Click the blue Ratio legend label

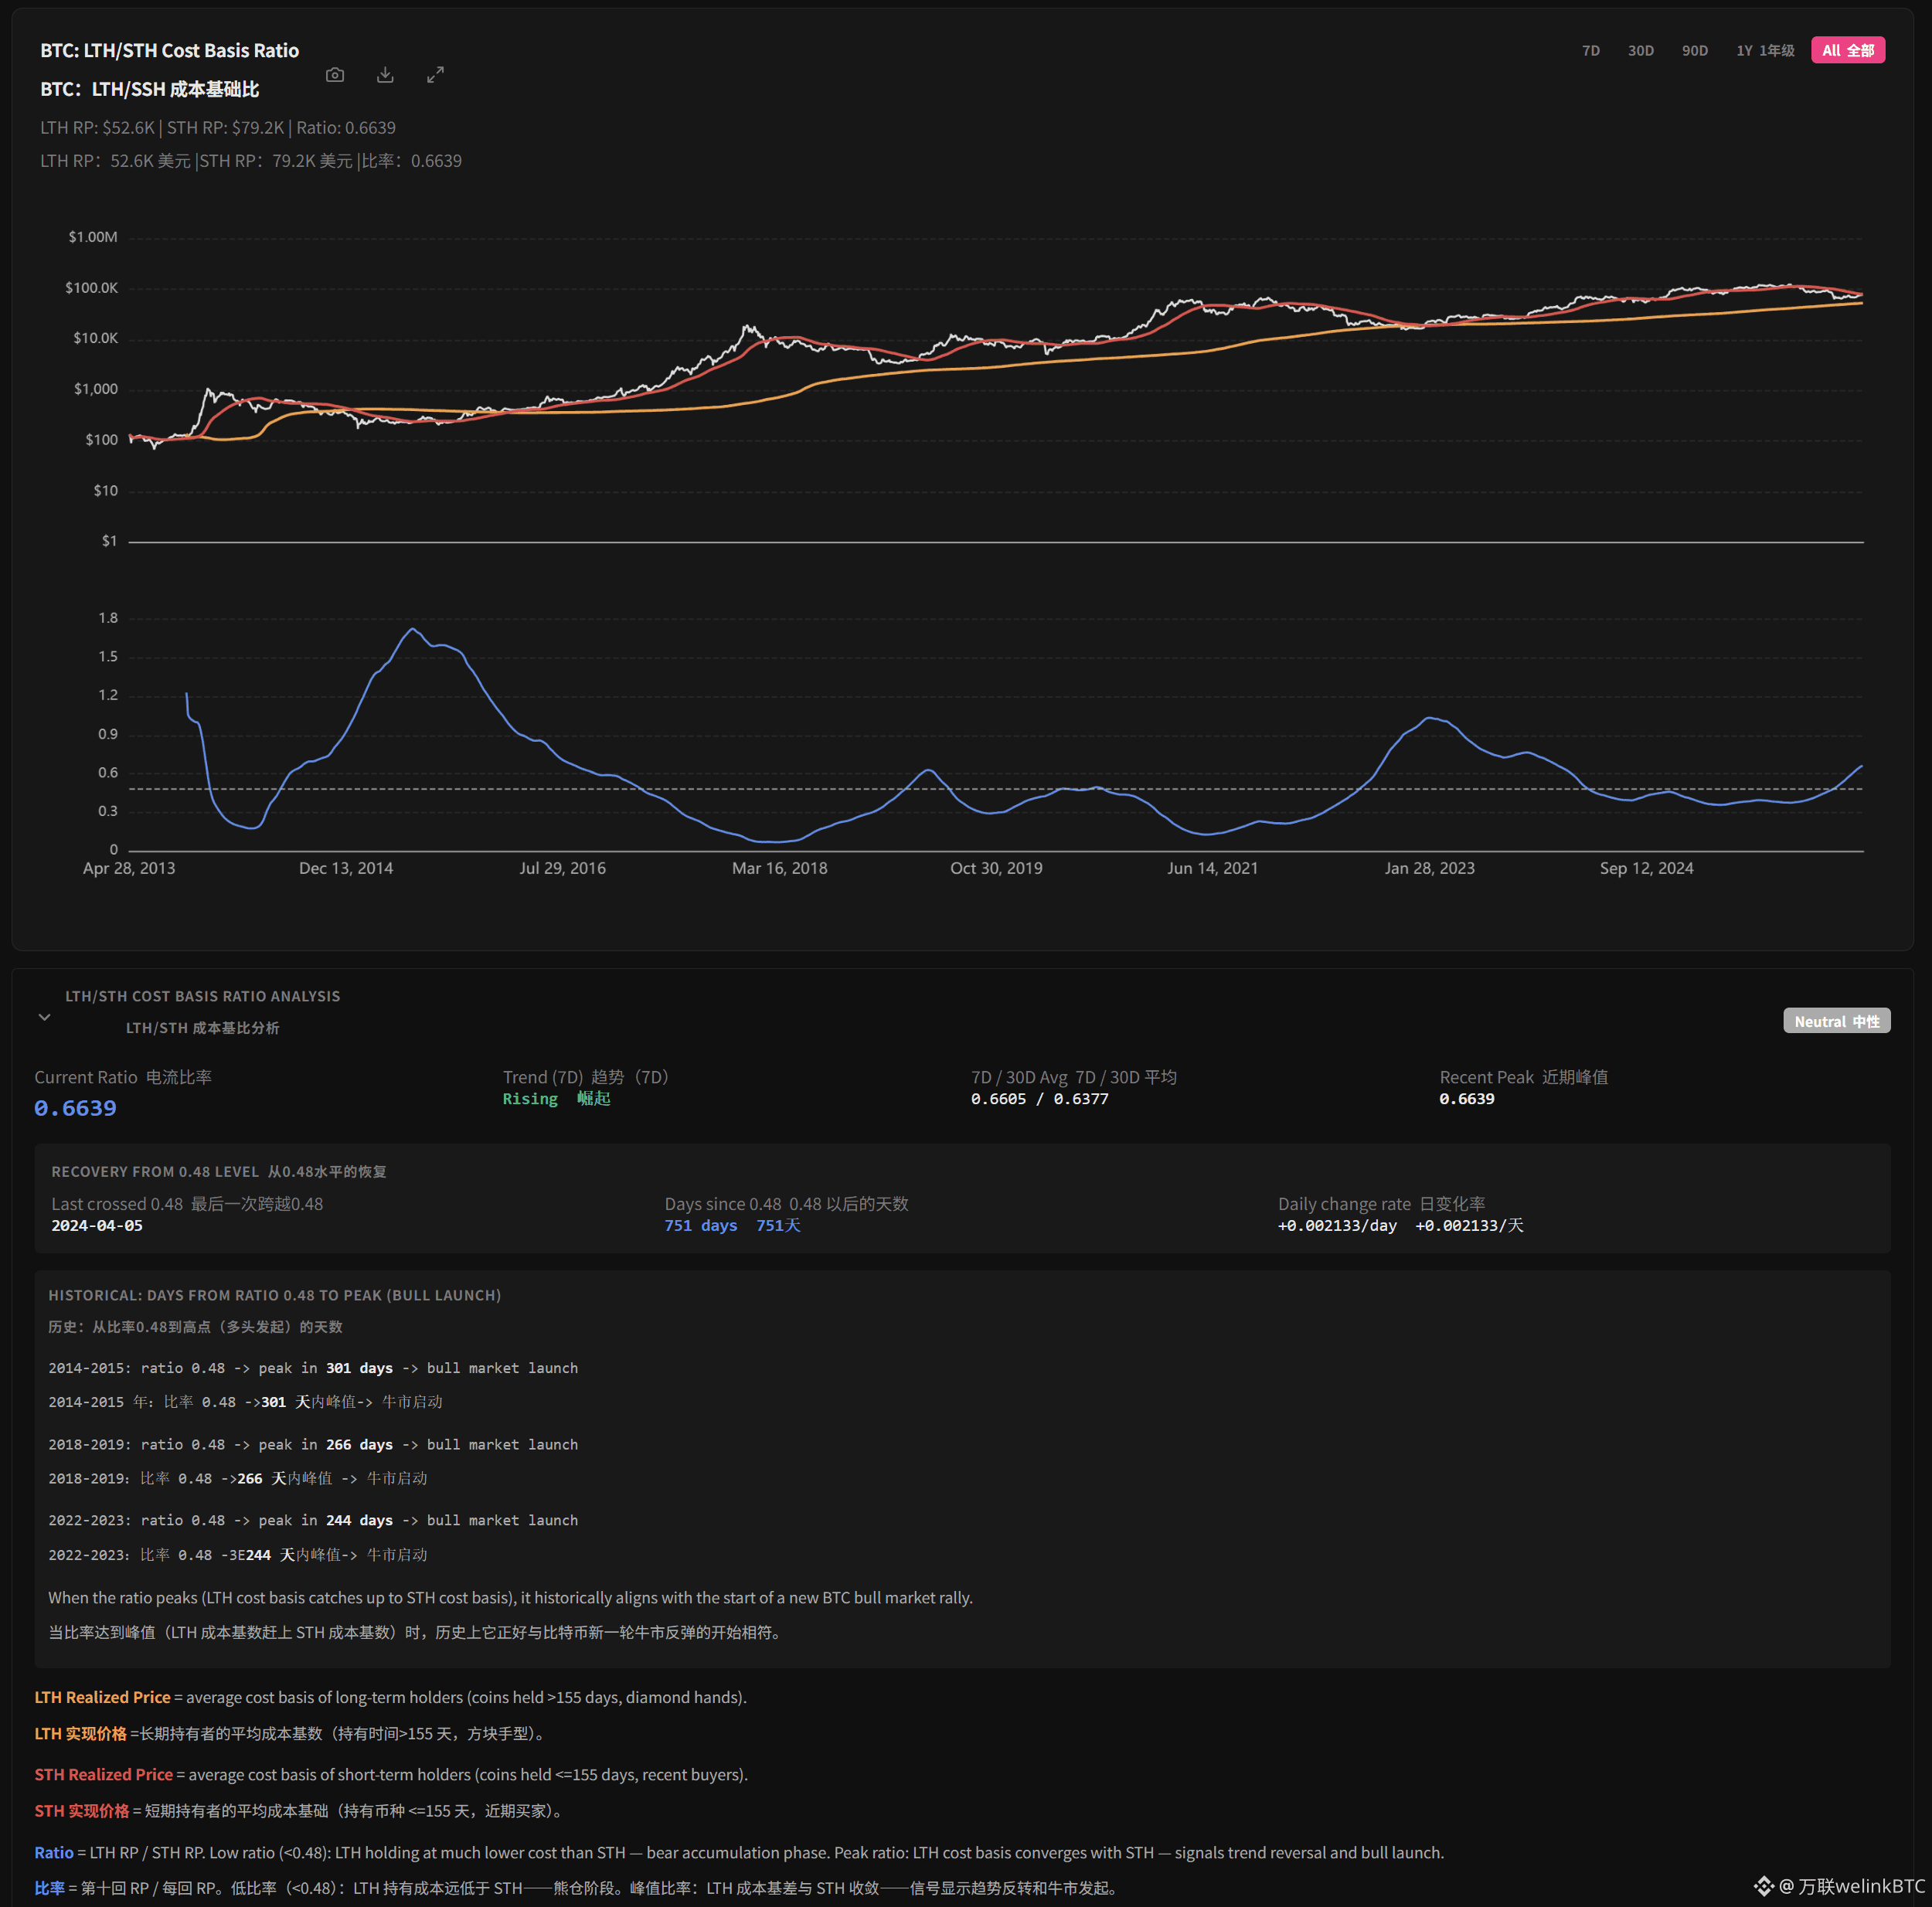click(54, 1853)
